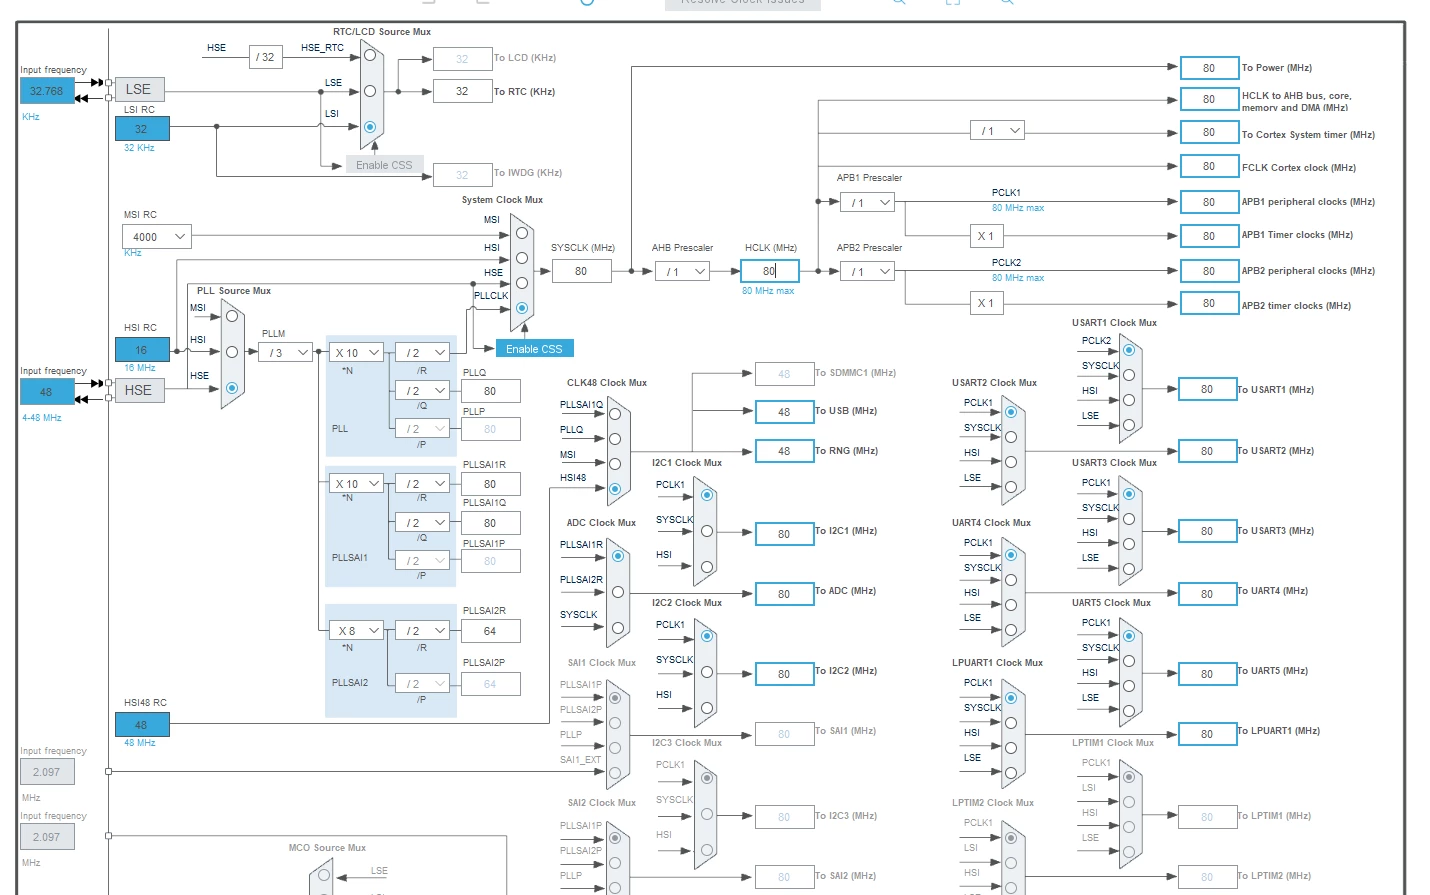Select LSE in RTC/LCD Source Mux

click(370, 91)
